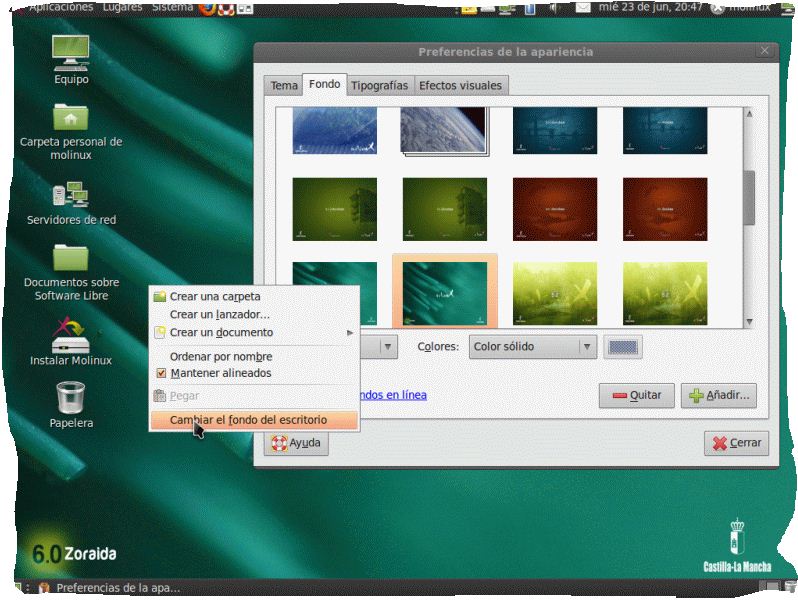The image size is (798, 601).
Task: Click the Cerrar button
Action: pos(736,443)
